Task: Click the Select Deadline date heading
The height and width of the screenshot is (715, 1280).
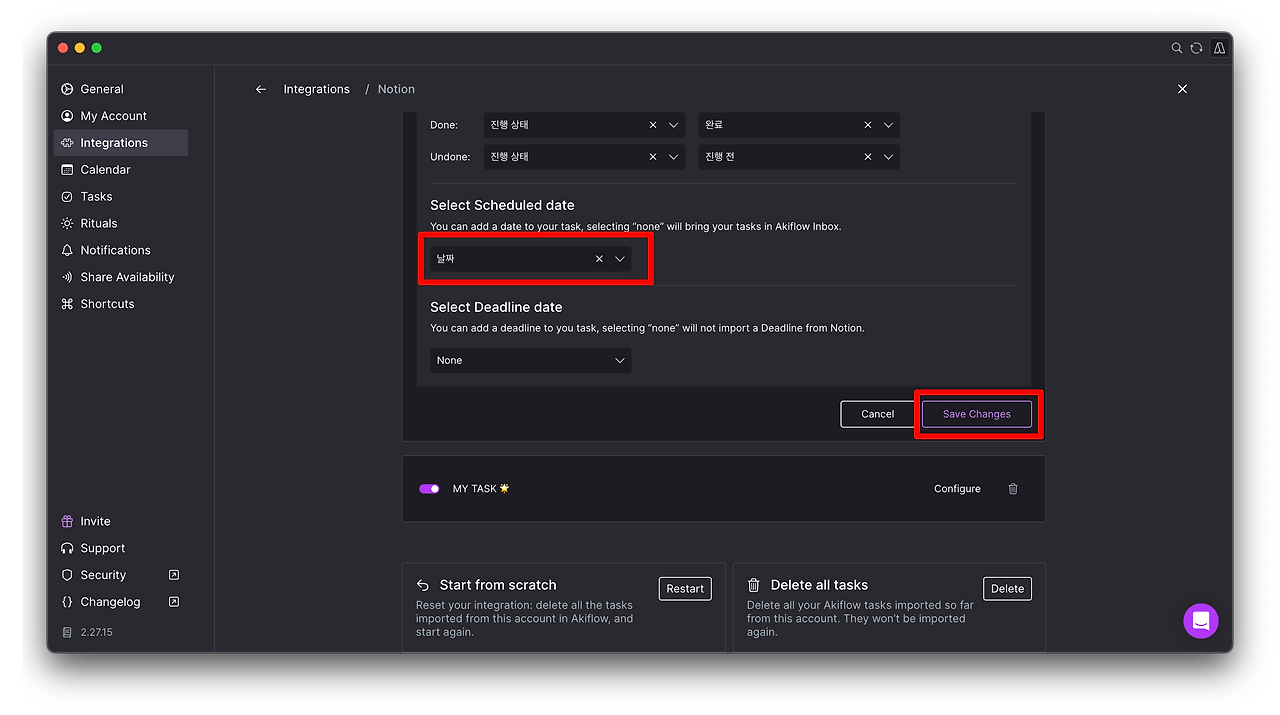Action: pos(496,307)
